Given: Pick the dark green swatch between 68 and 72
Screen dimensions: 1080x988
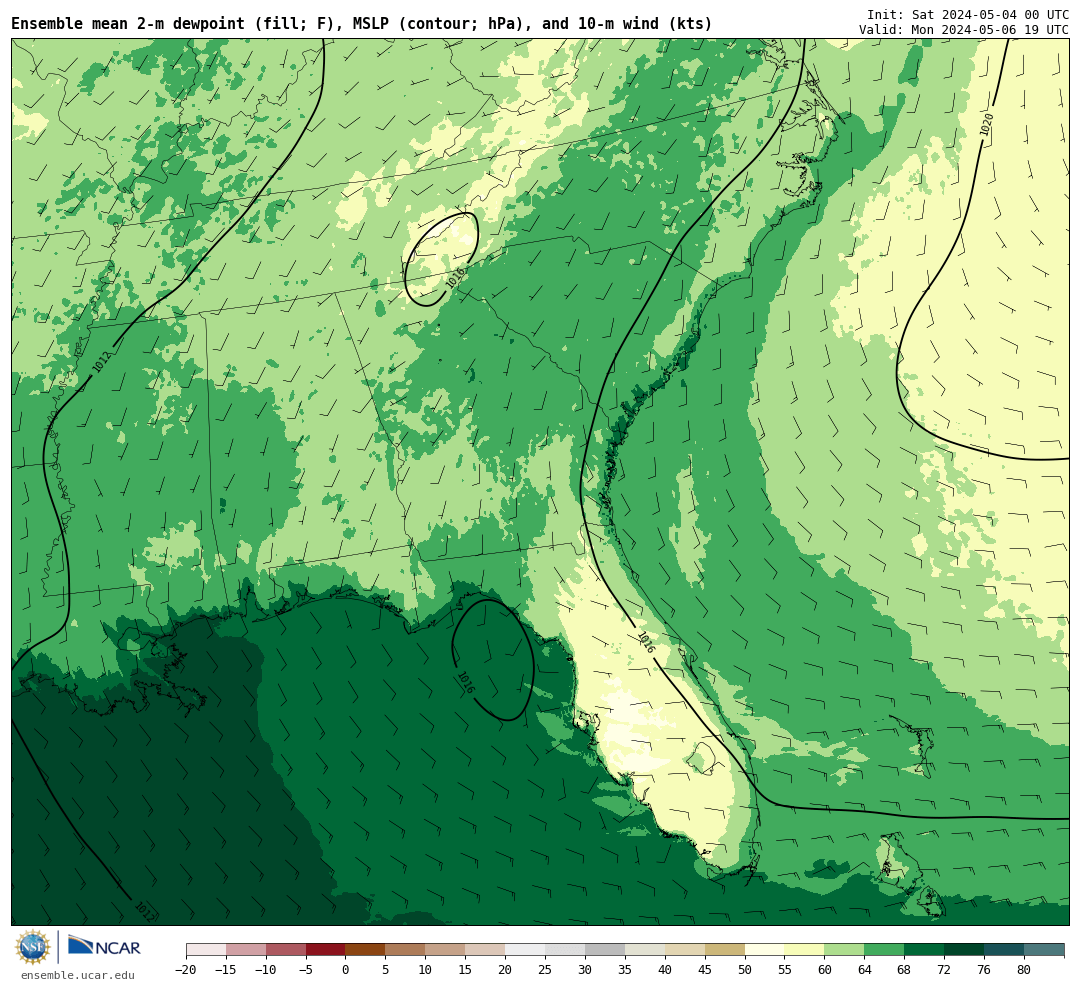Looking at the screenshot, I should [924, 950].
